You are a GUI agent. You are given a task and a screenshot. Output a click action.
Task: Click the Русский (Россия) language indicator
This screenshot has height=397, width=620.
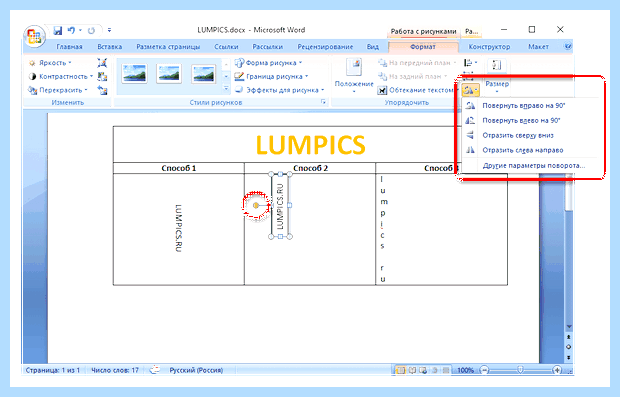(x=196, y=370)
